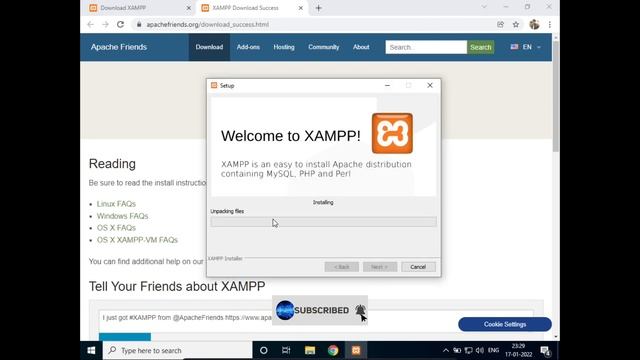Click the browser forward arrow
640x360 pixels.
pyautogui.click(x=105, y=24)
